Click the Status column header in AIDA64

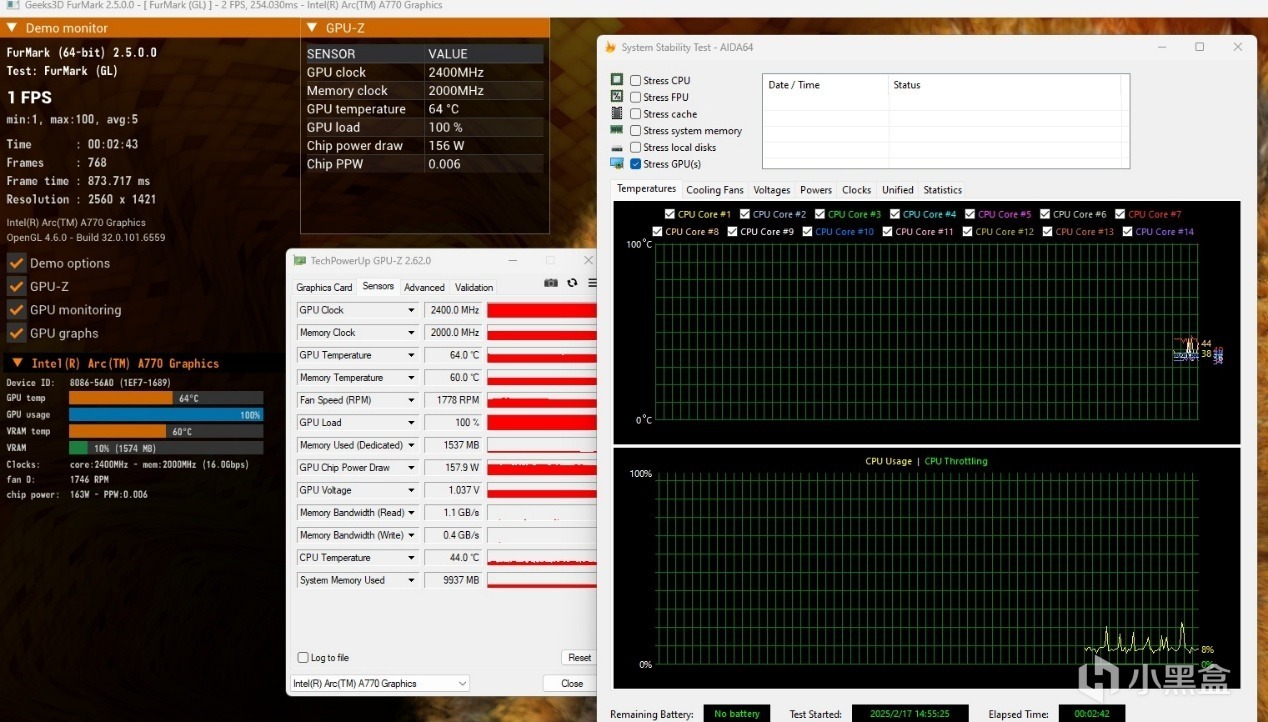pos(1004,85)
